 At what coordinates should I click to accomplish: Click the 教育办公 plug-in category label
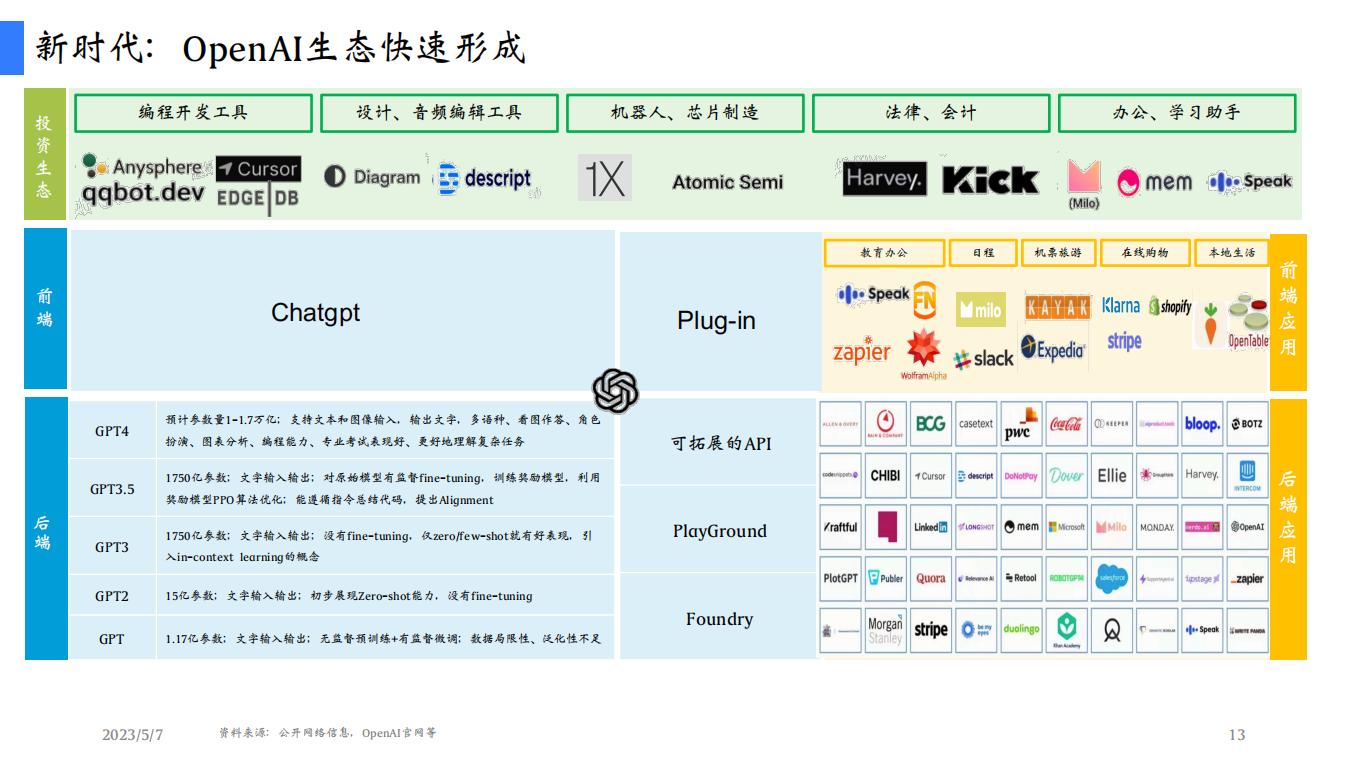coord(884,253)
